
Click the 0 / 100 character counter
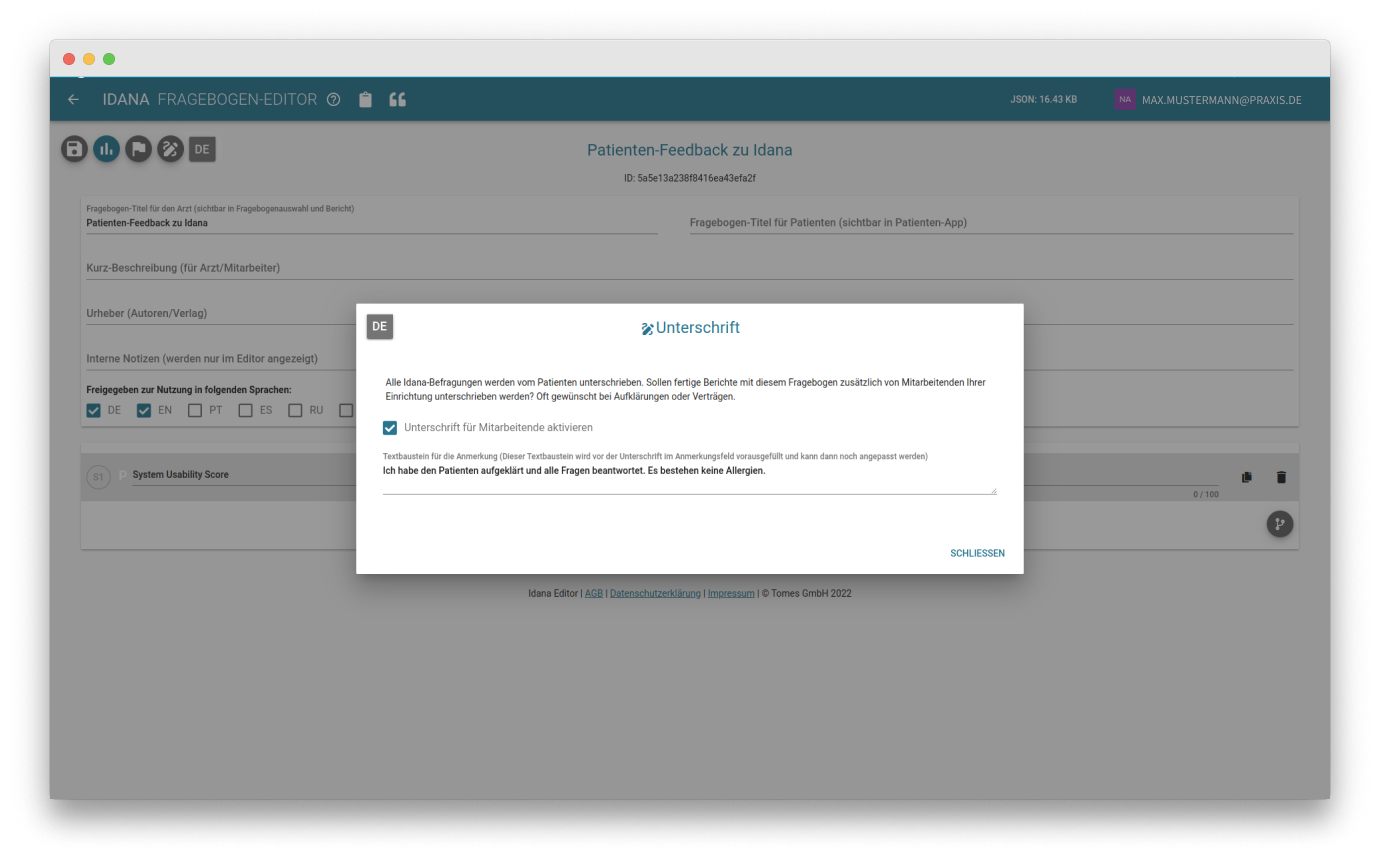pyautogui.click(x=1206, y=495)
